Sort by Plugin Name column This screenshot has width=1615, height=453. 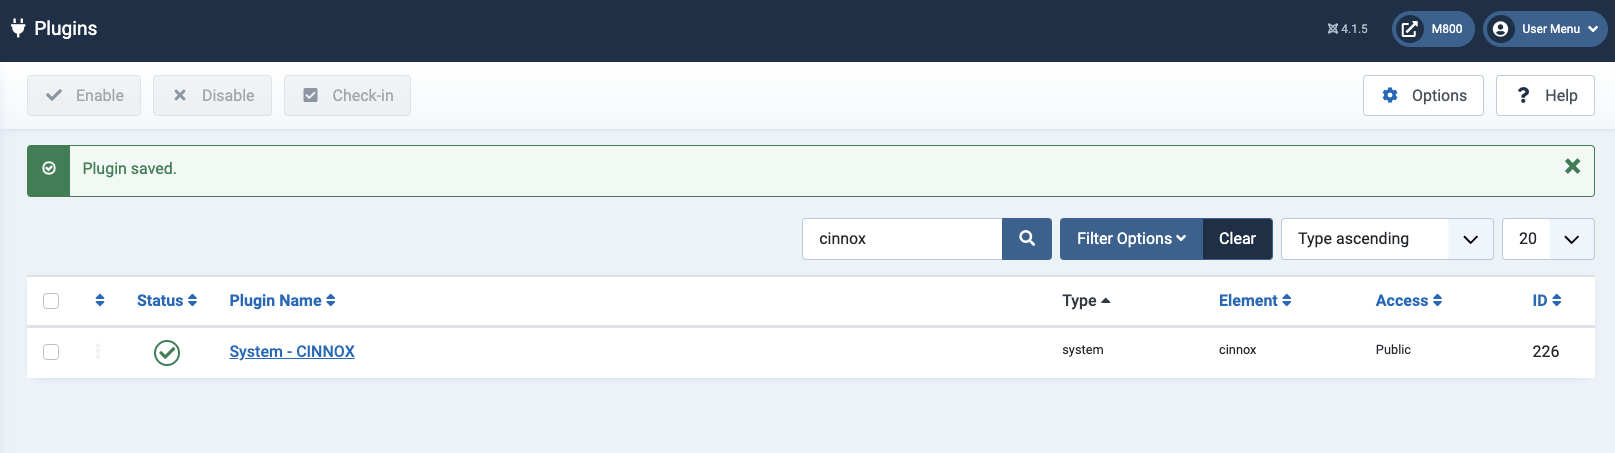[282, 300]
